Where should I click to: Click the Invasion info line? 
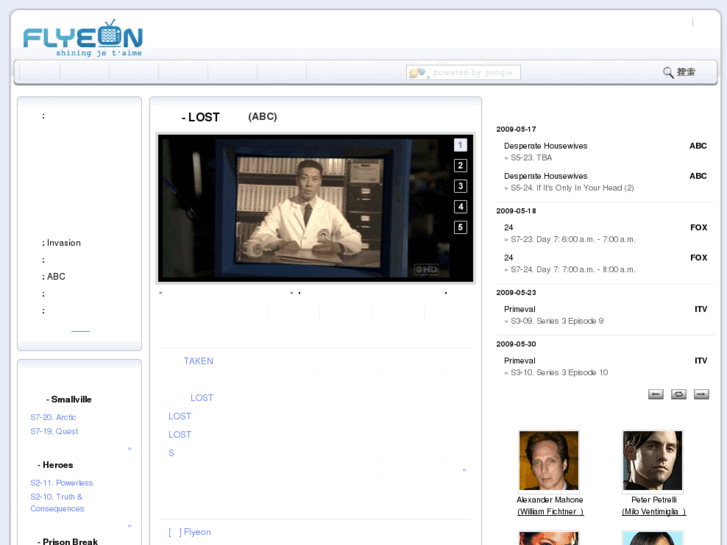pos(61,243)
